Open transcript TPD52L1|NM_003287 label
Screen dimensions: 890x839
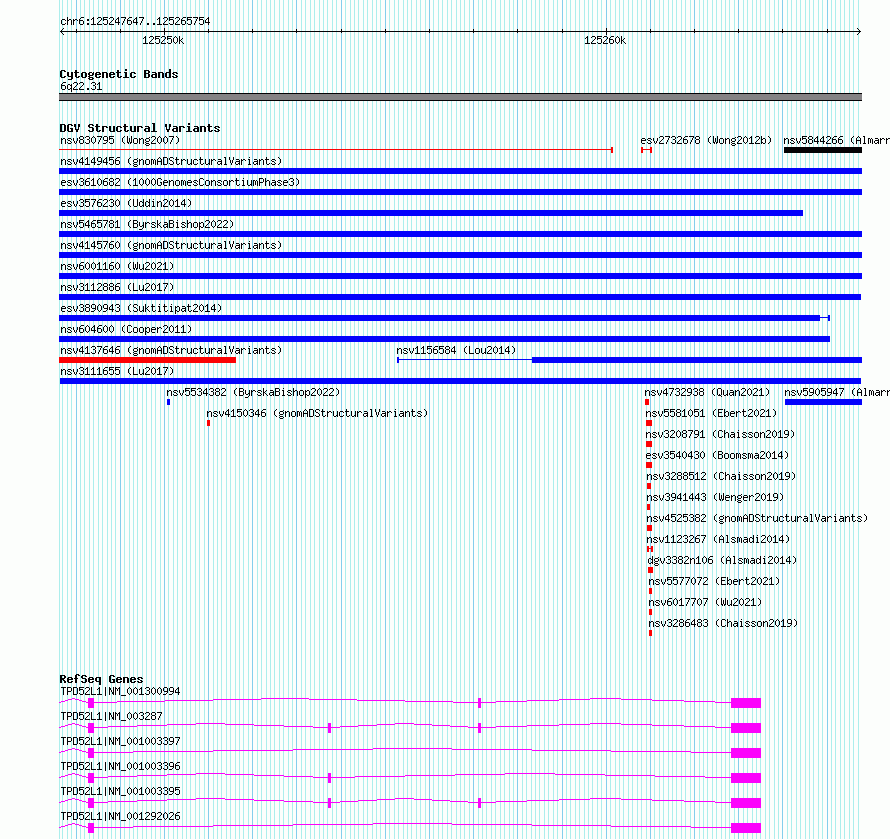(x=111, y=716)
